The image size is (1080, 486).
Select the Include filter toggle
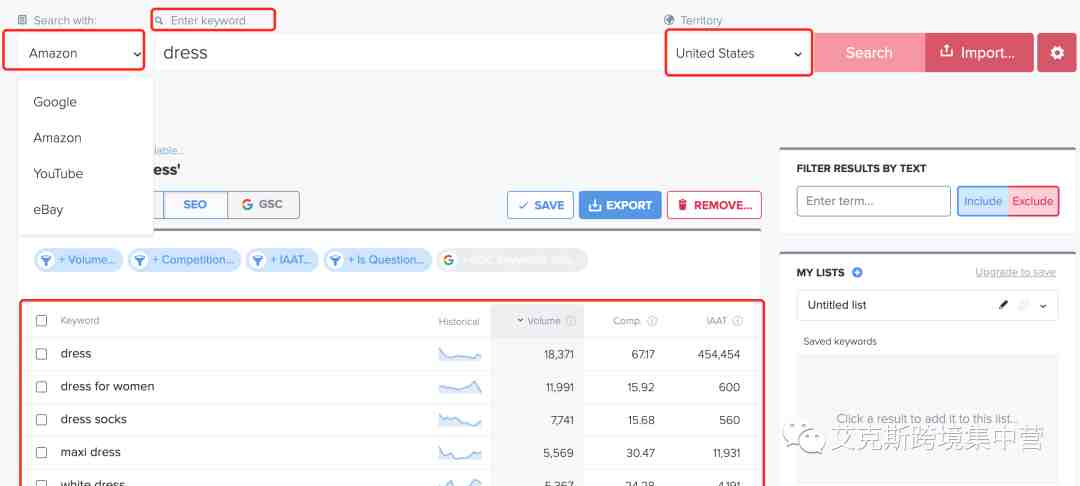tap(982, 201)
